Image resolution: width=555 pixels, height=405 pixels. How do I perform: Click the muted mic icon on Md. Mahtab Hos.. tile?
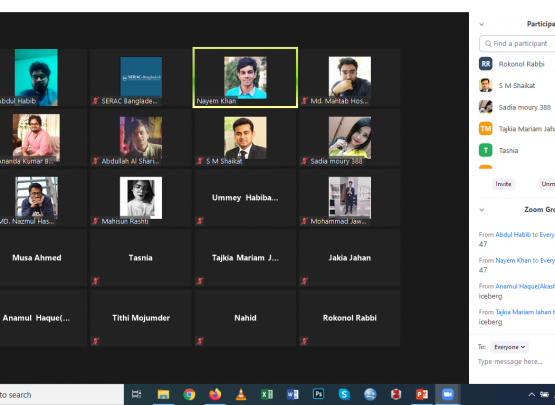pyautogui.click(x=304, y=101)
